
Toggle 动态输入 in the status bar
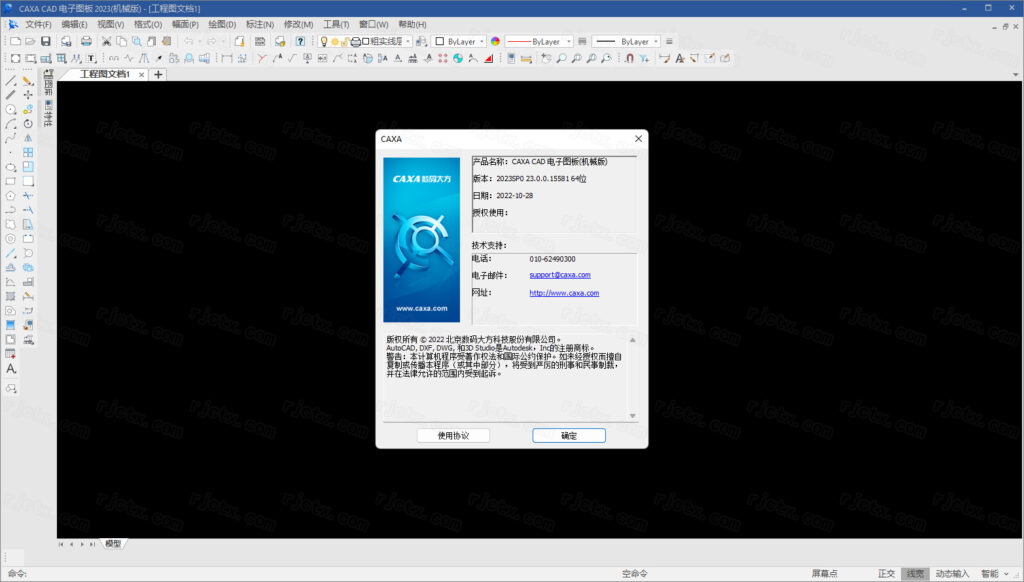(954, 573)
